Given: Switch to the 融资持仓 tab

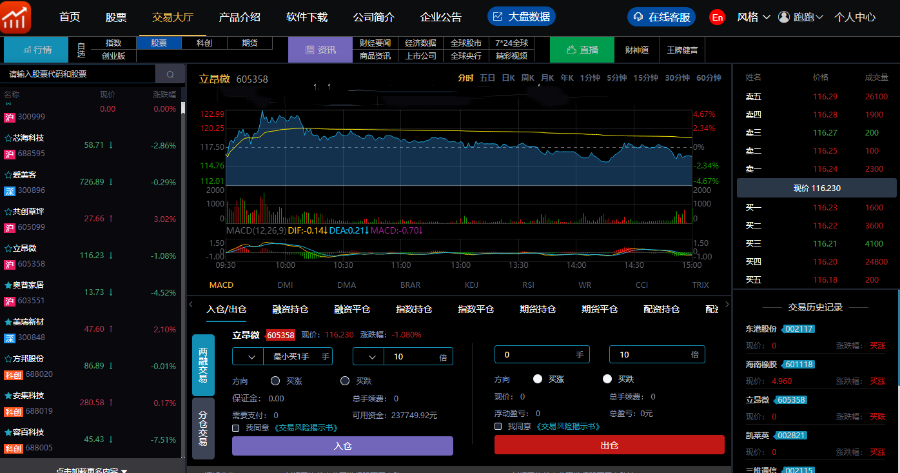Looking at the screenshot, I should (x=290, y=310).
